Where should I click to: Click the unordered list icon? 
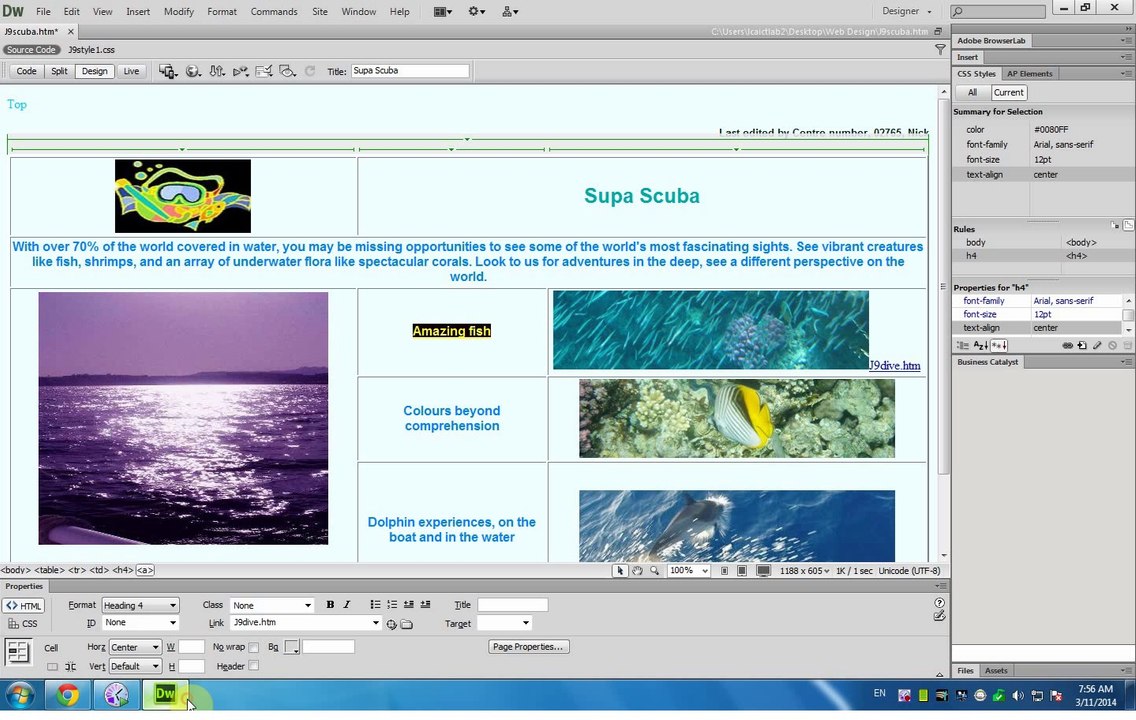point(375,605)
